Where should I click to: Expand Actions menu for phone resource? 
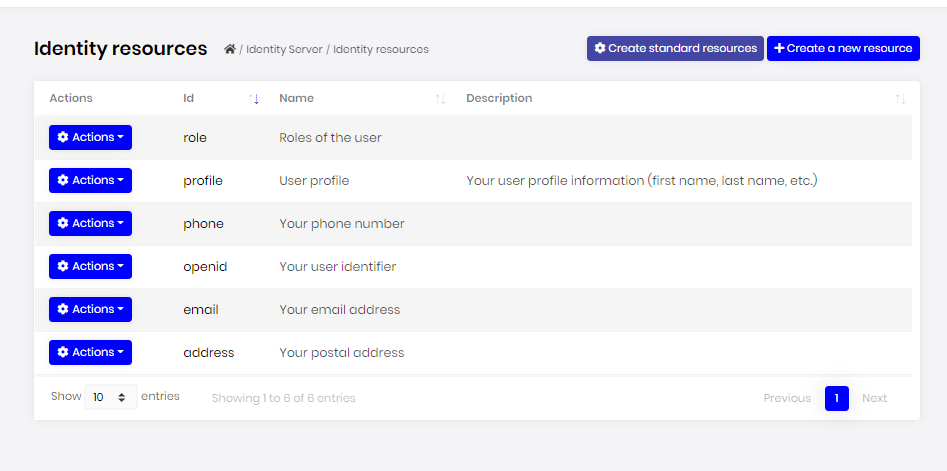click(90, 223)
